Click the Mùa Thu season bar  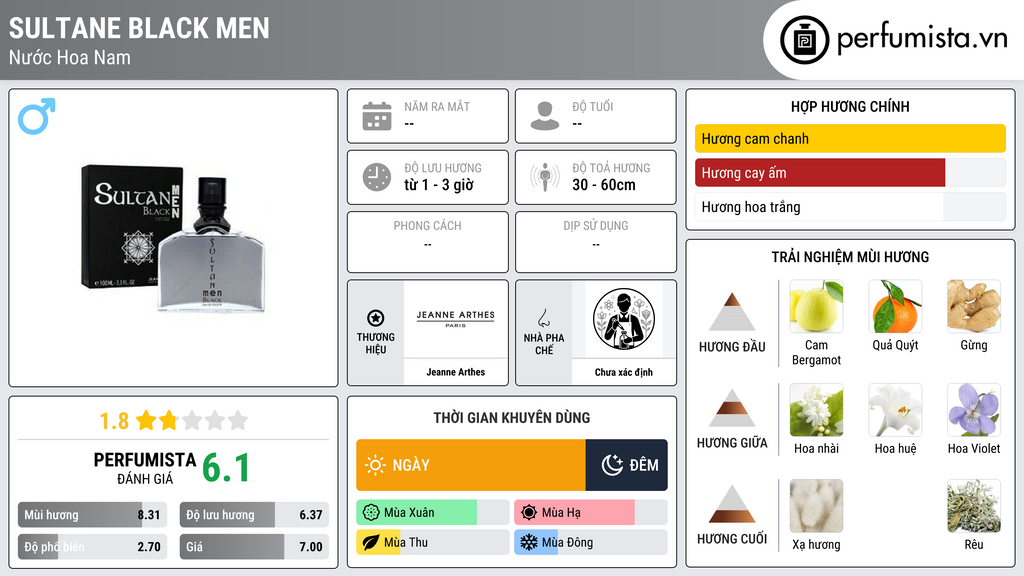[433, 543]
